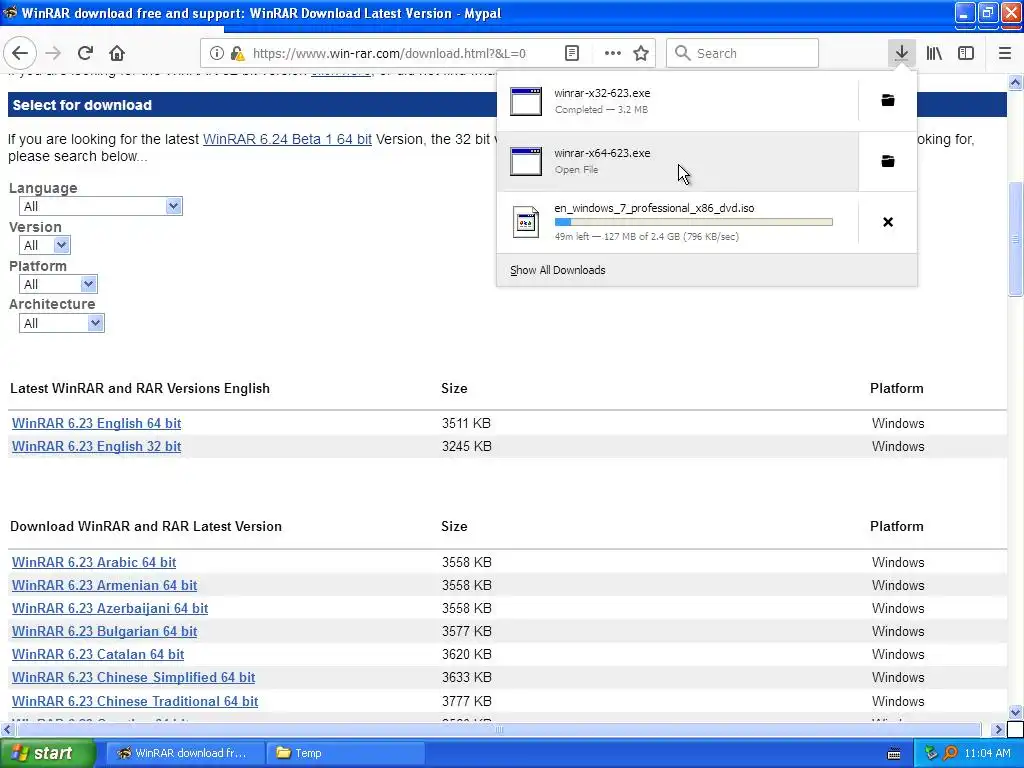Click the 11:04 AM clock
The height and width of the screenshot is (768, 1024).
987,753
